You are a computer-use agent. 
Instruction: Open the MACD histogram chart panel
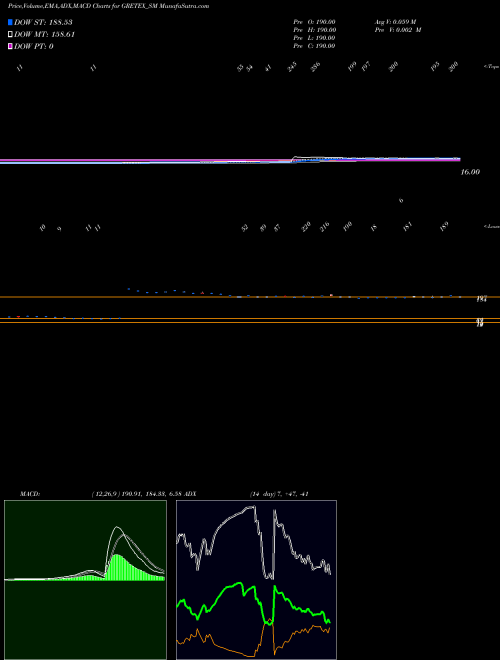point(85,580)
